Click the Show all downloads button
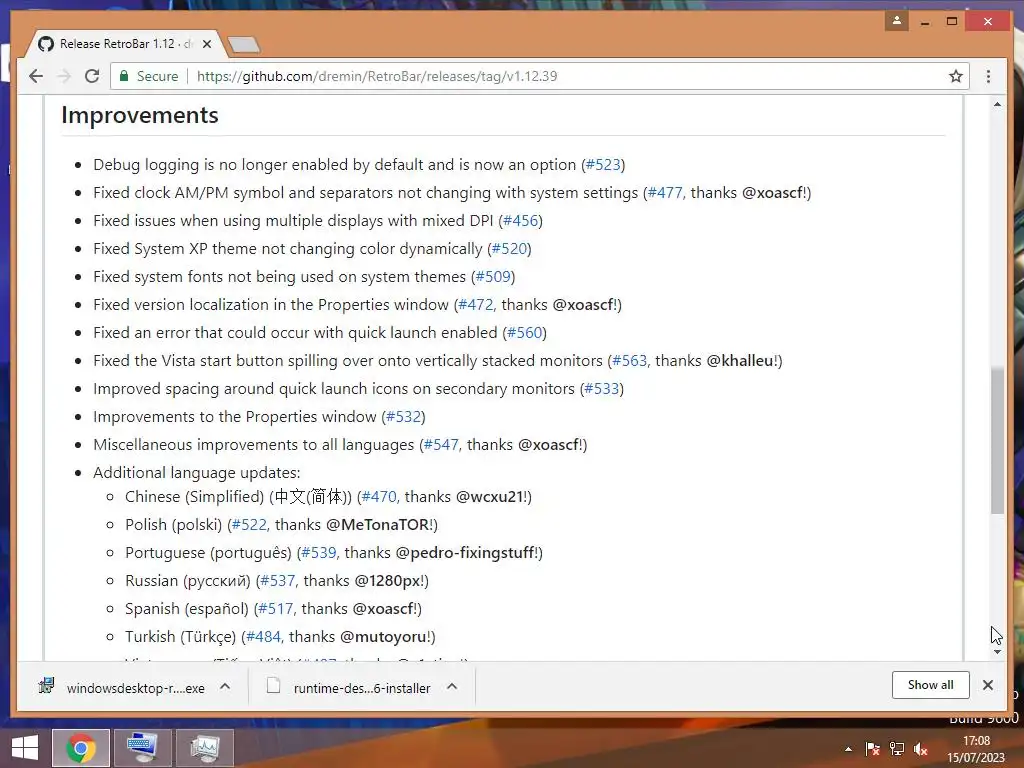Viewport: 1024px width, 768px height. (930, 685)
